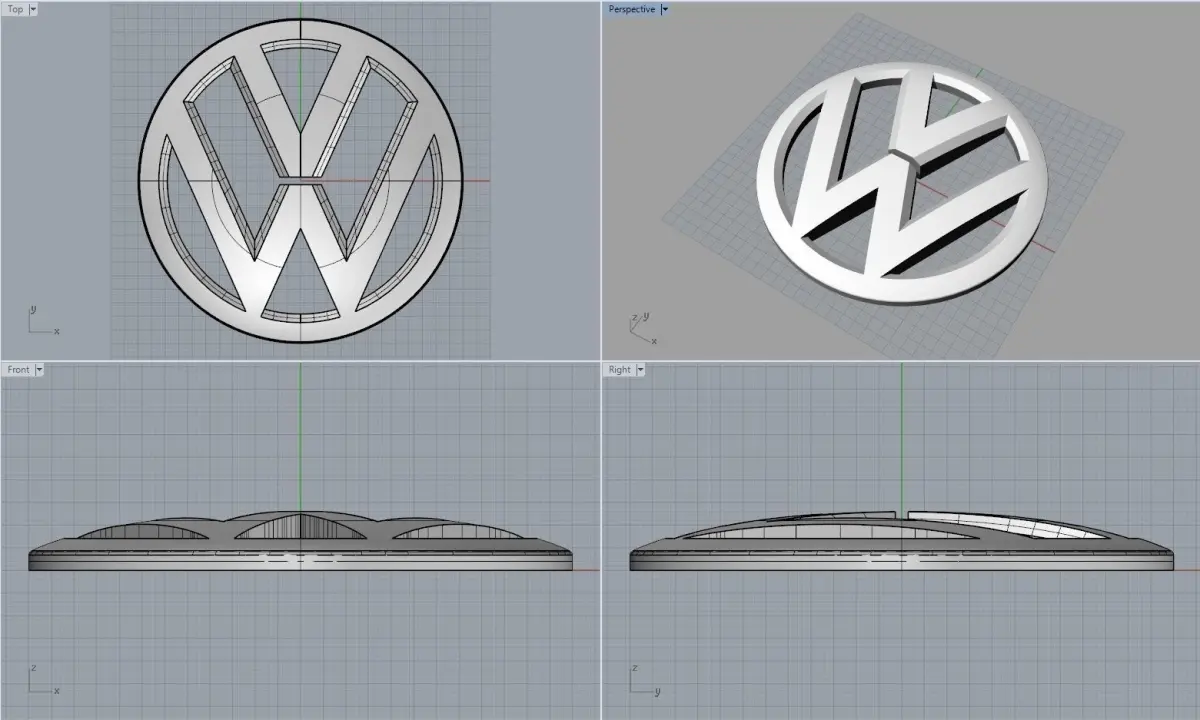1200x720 pixels.
Task: Open the Perspective viewport dropdown arrow
Action: (666, 9)
